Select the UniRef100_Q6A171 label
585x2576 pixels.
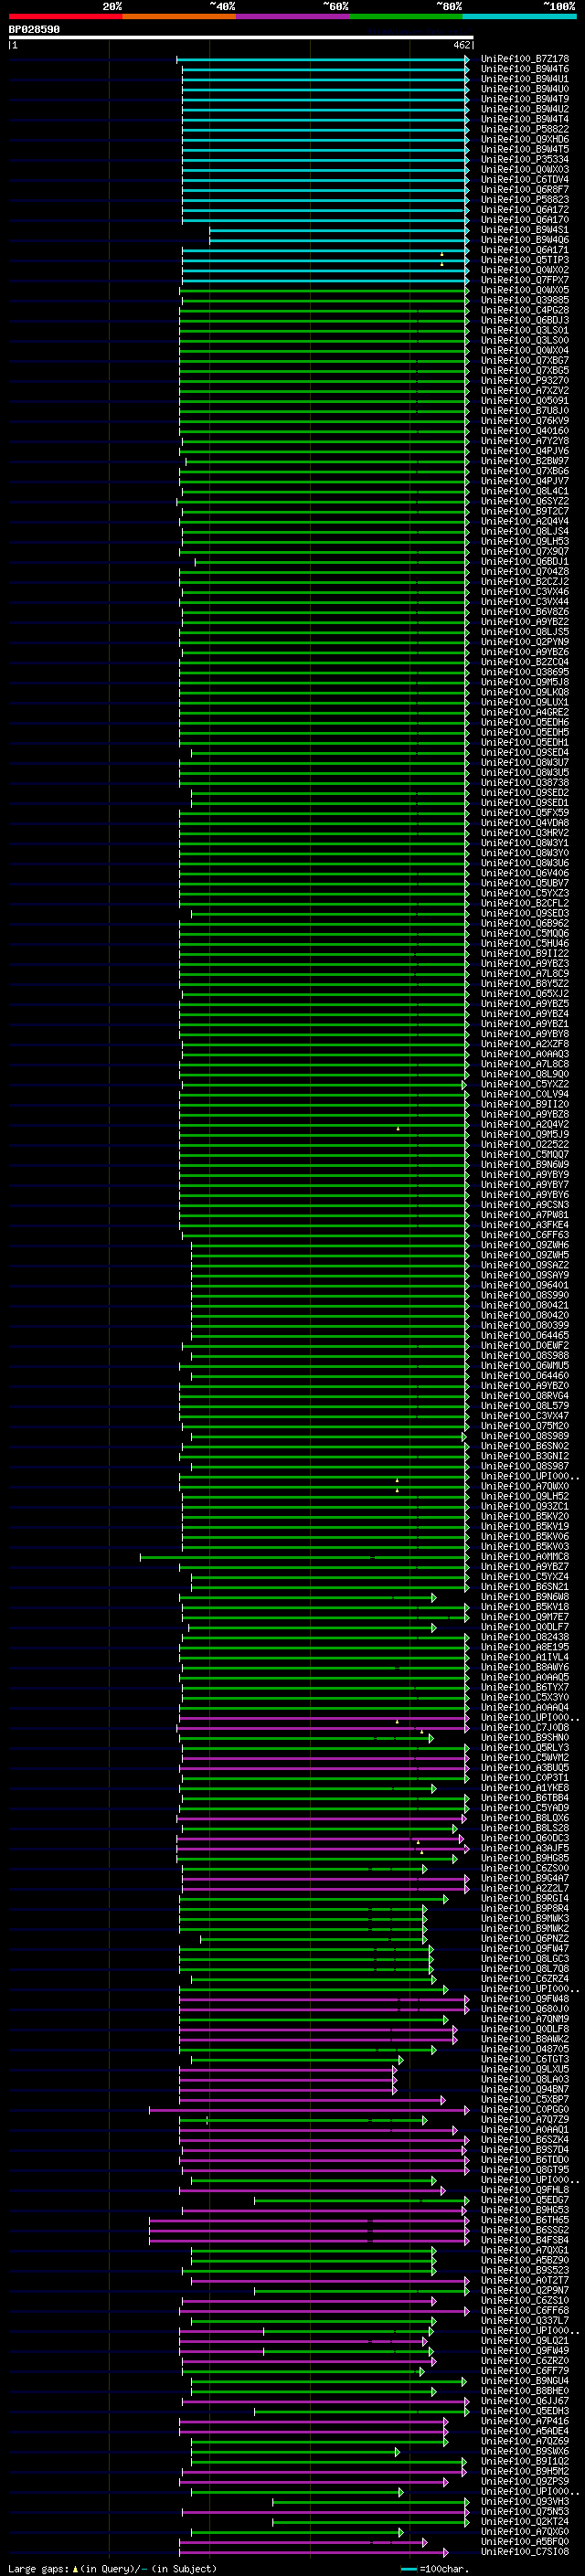[524, 250]
